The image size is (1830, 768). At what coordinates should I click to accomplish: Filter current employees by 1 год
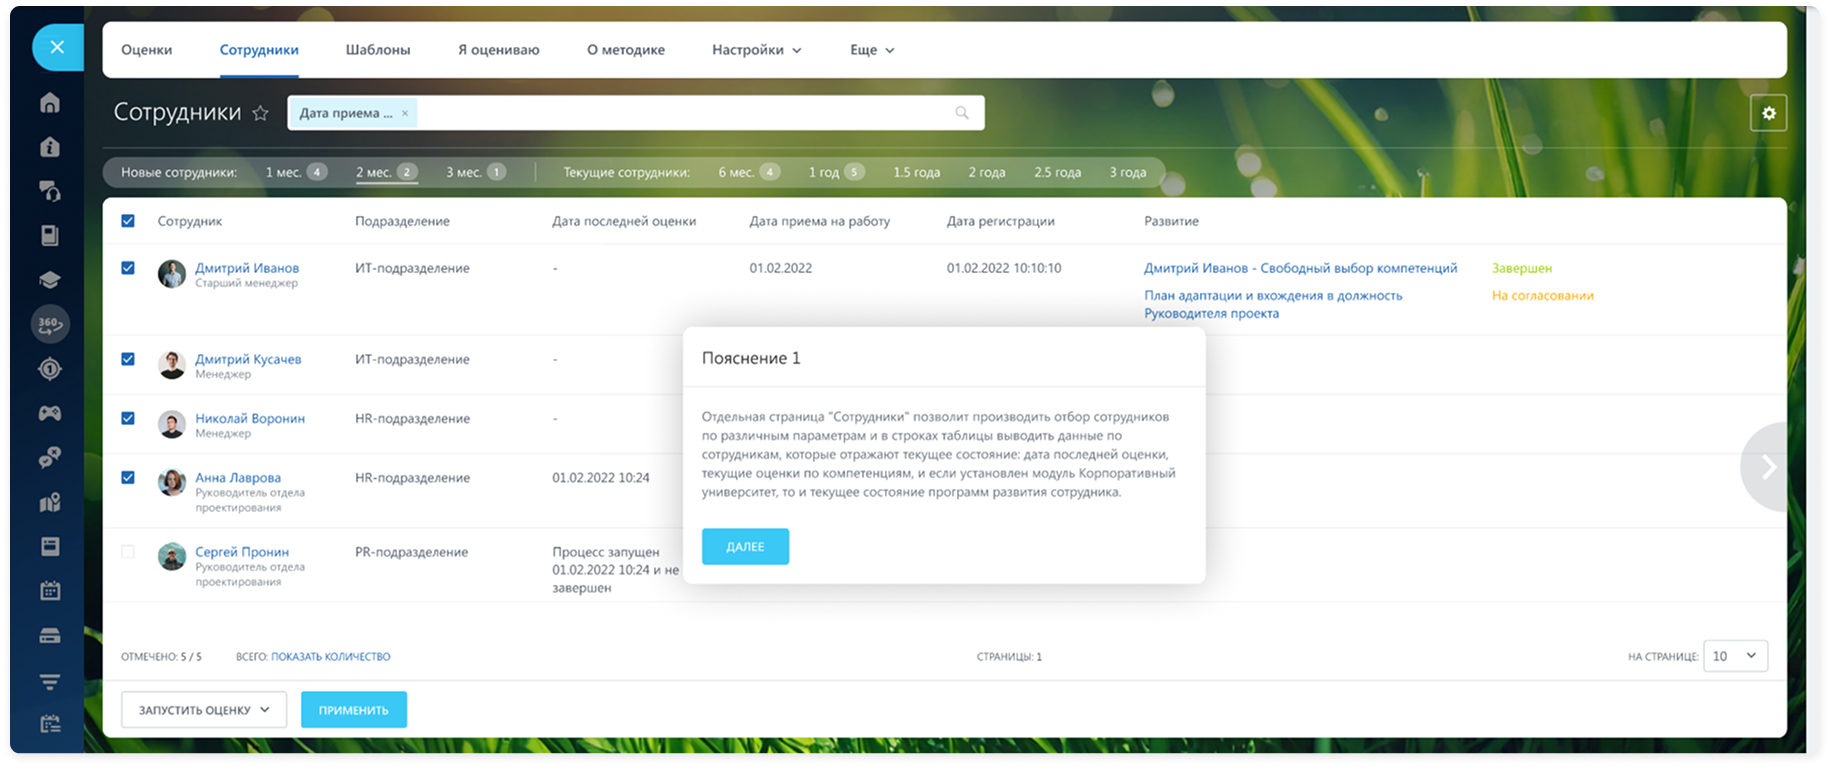tap(836, 172)
